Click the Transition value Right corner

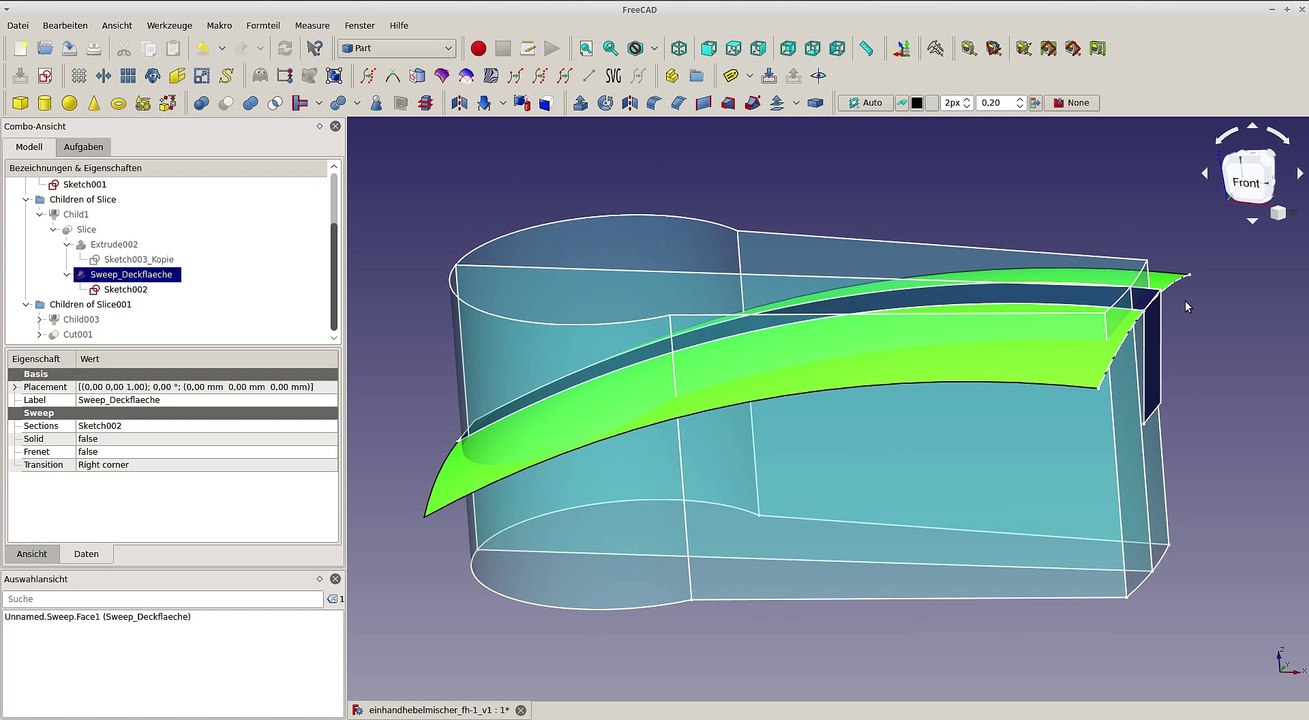pyautogui.click(x=207, y=465)
